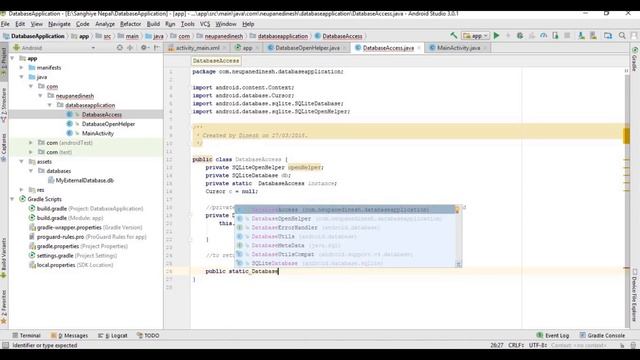Click CRLF line separator in status bar
The width and height of the screenshot is (640, 360).
tap(516, 345)
